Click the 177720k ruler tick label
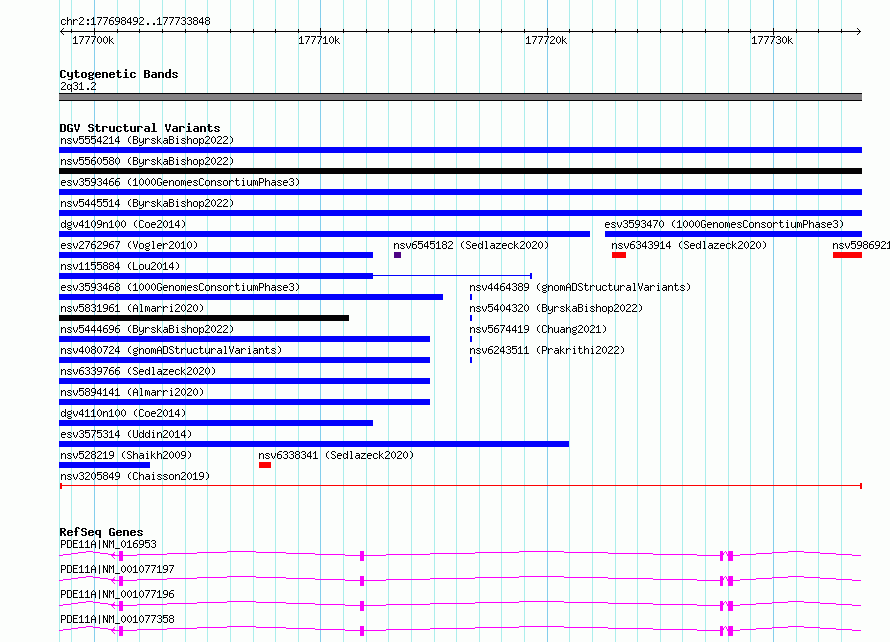This screenshot has height=642, width=890. coord(546,40)
